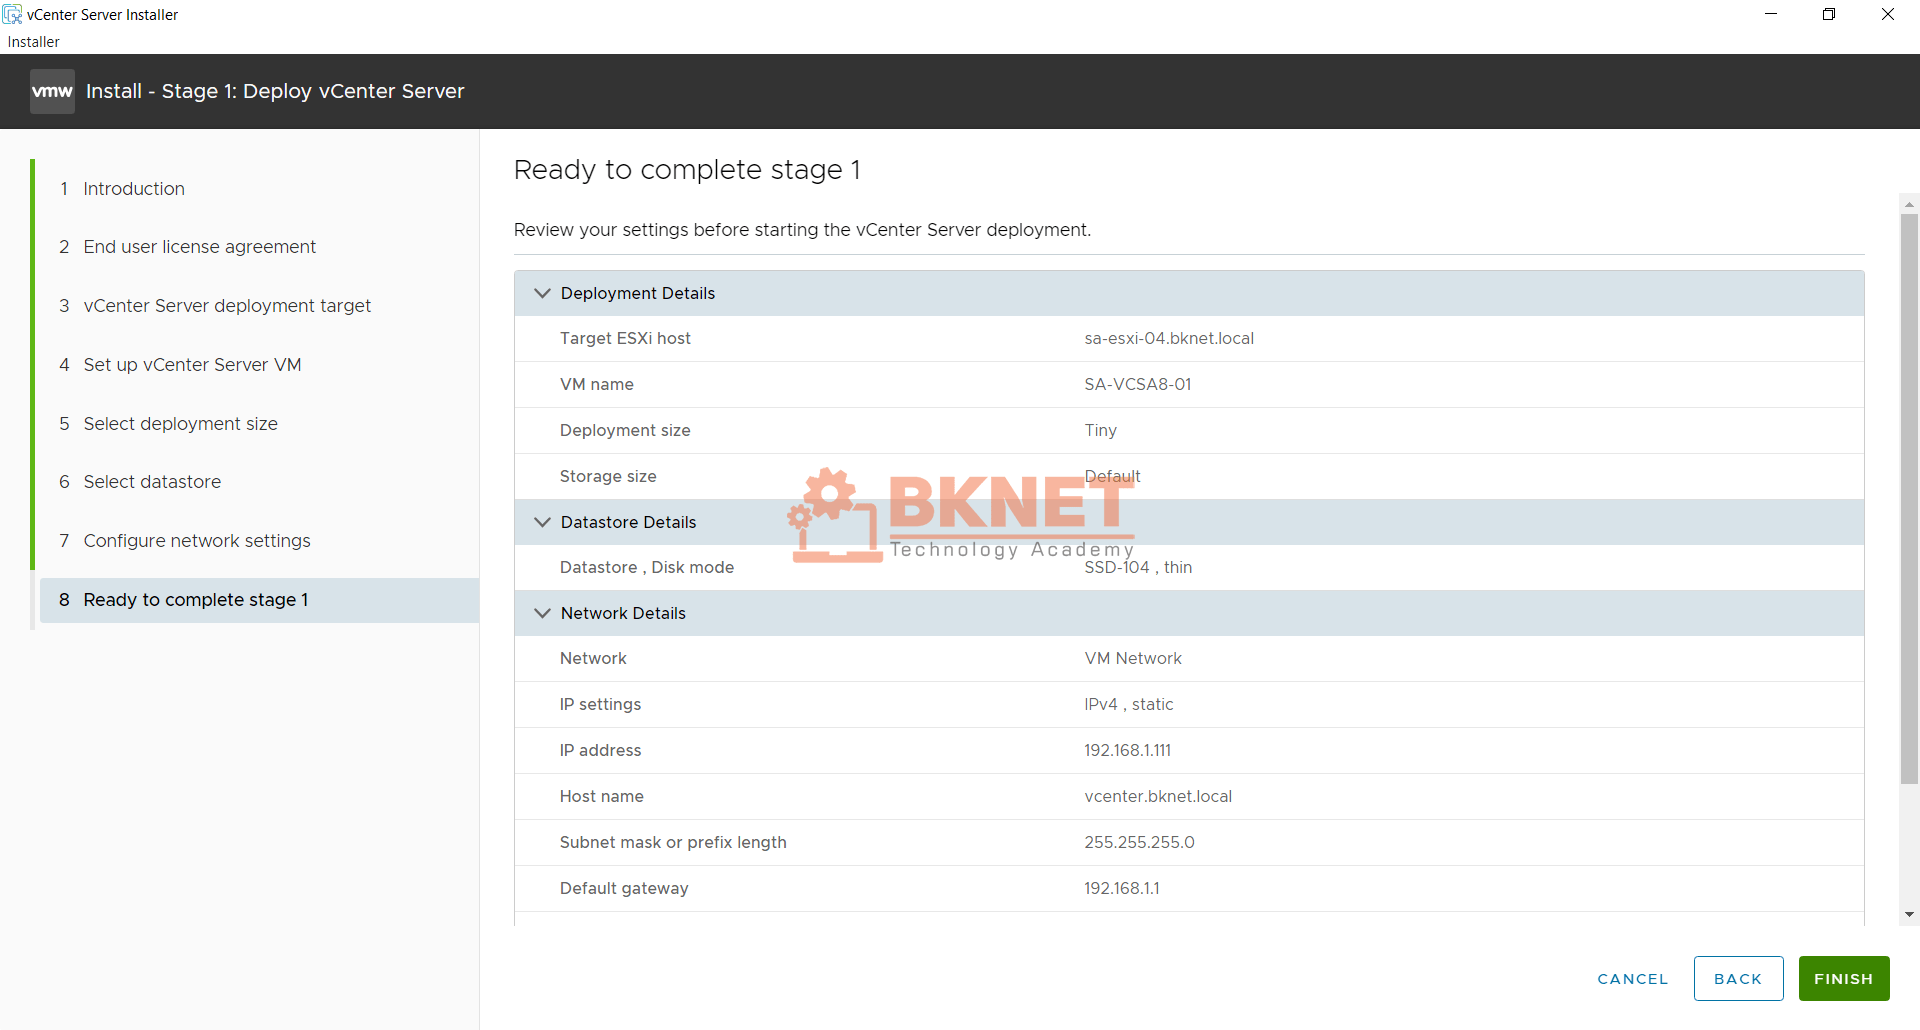Screen dimensions: 1920x1030
Task: Select the Set up vCenter Server VM step
Action: click(192, 365)
